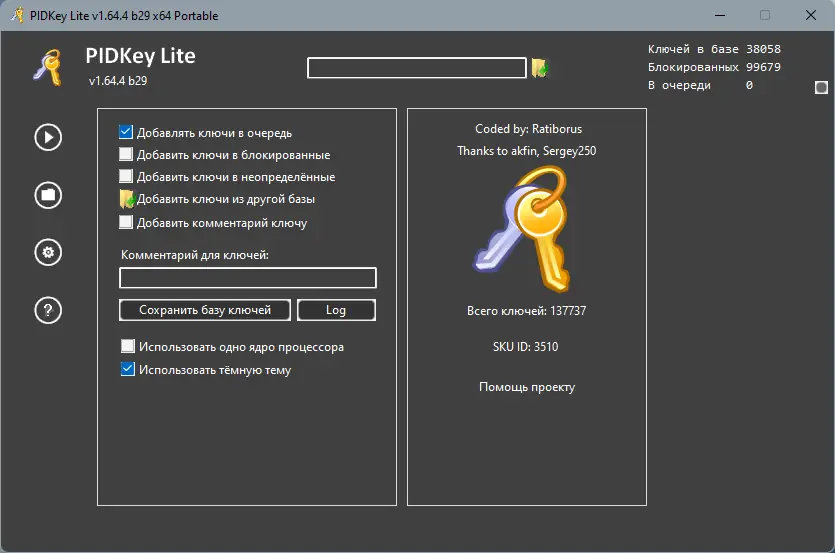
Task: Click the 'Всего ключей: 137737' text
Action: [526, 311]
